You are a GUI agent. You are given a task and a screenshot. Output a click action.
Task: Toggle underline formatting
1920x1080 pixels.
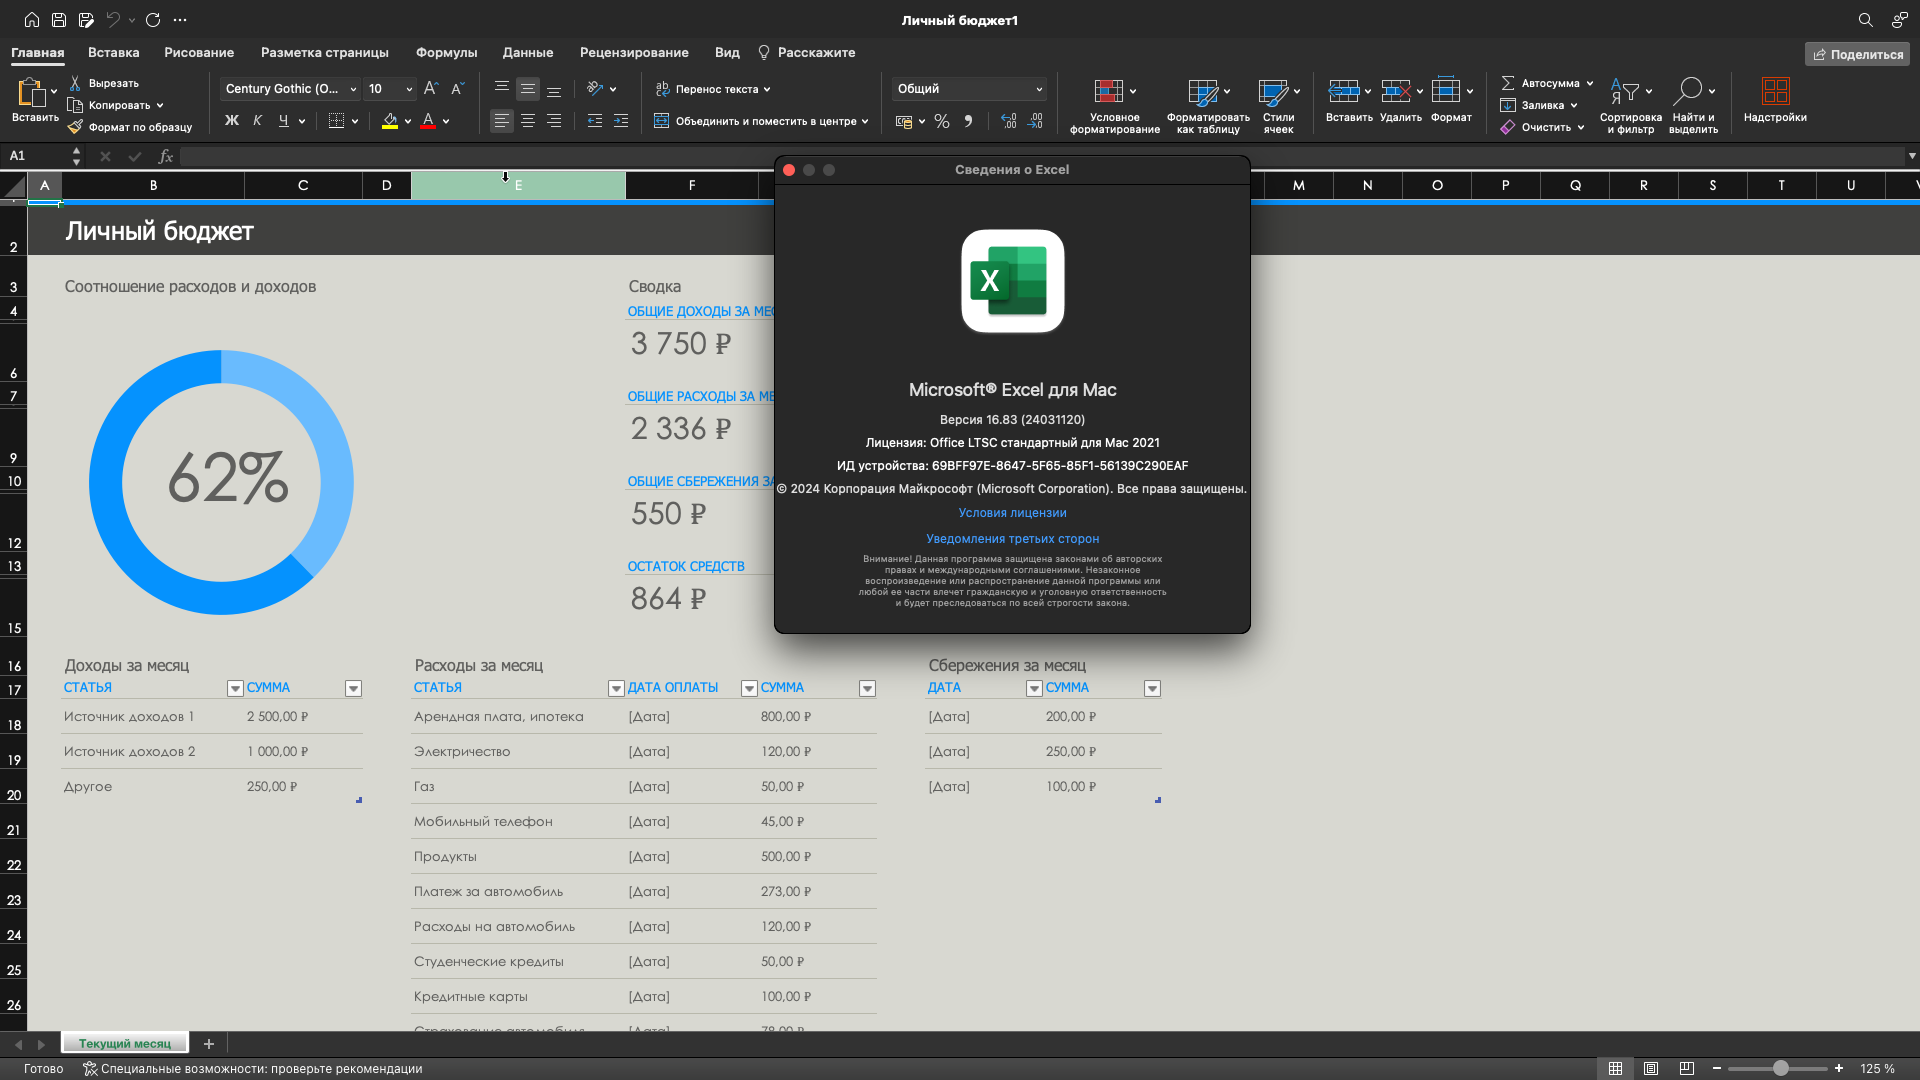coord(285,120)
